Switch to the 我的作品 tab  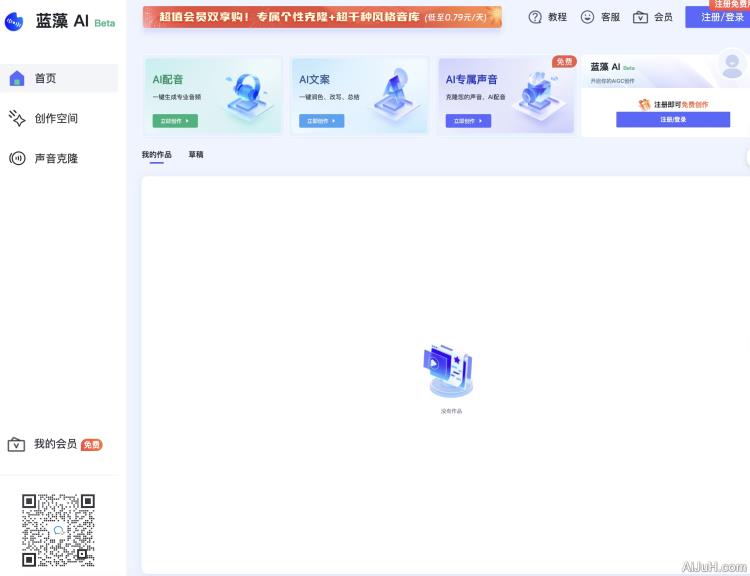(x=156, y=155)
